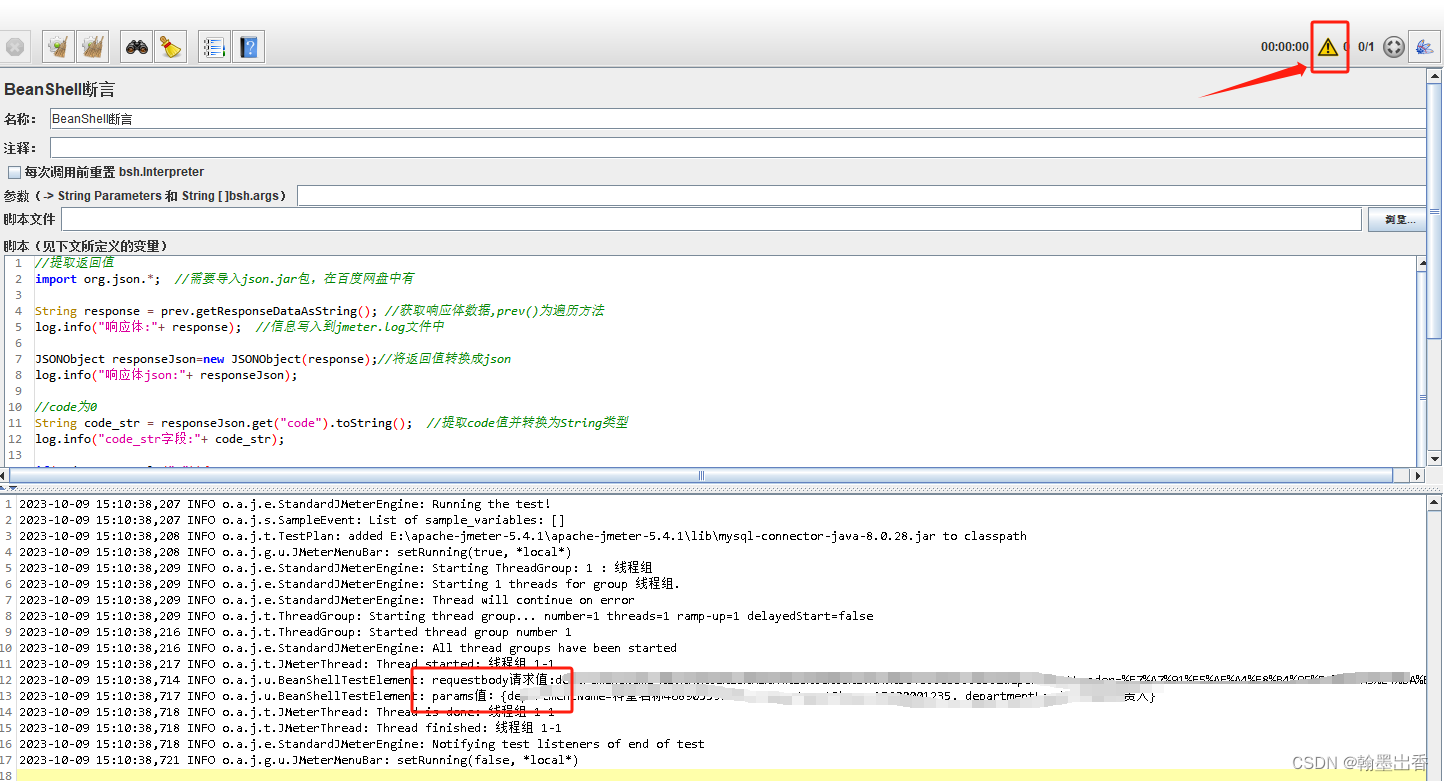The height and width of the screenshot is (781, 1444).
Task: Click the gray stop octagon icon
Action: tap(15, 45)
